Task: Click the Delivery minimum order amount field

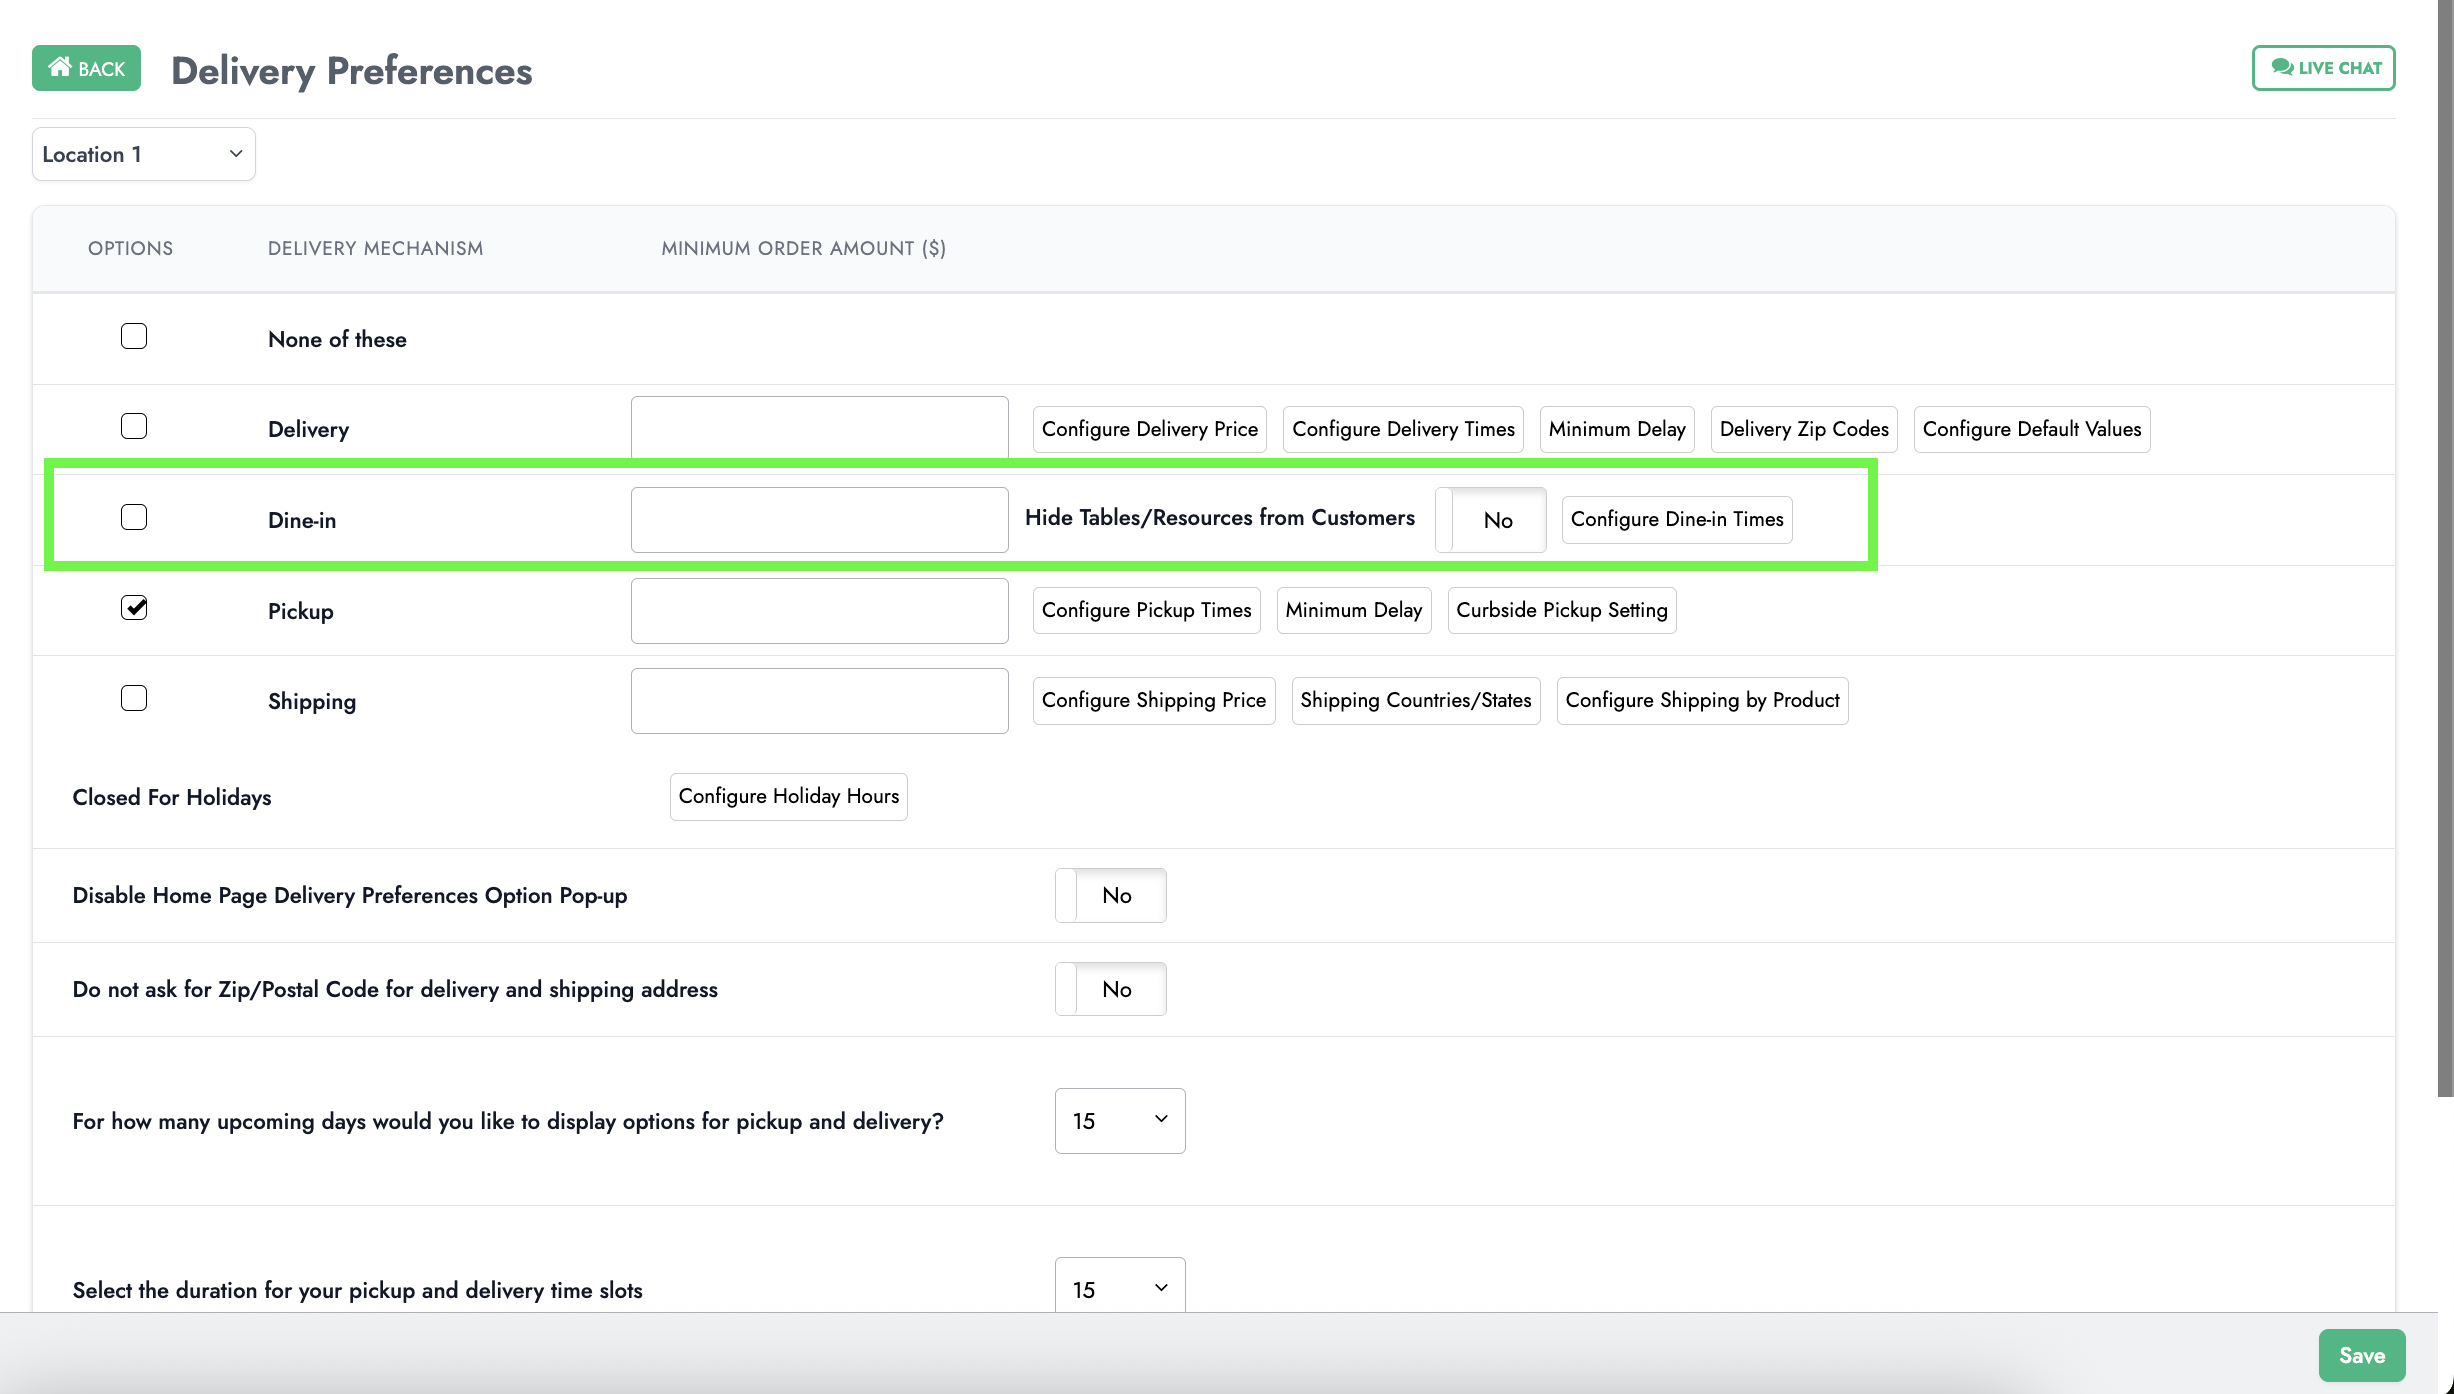Action: (x=819, y=428)
